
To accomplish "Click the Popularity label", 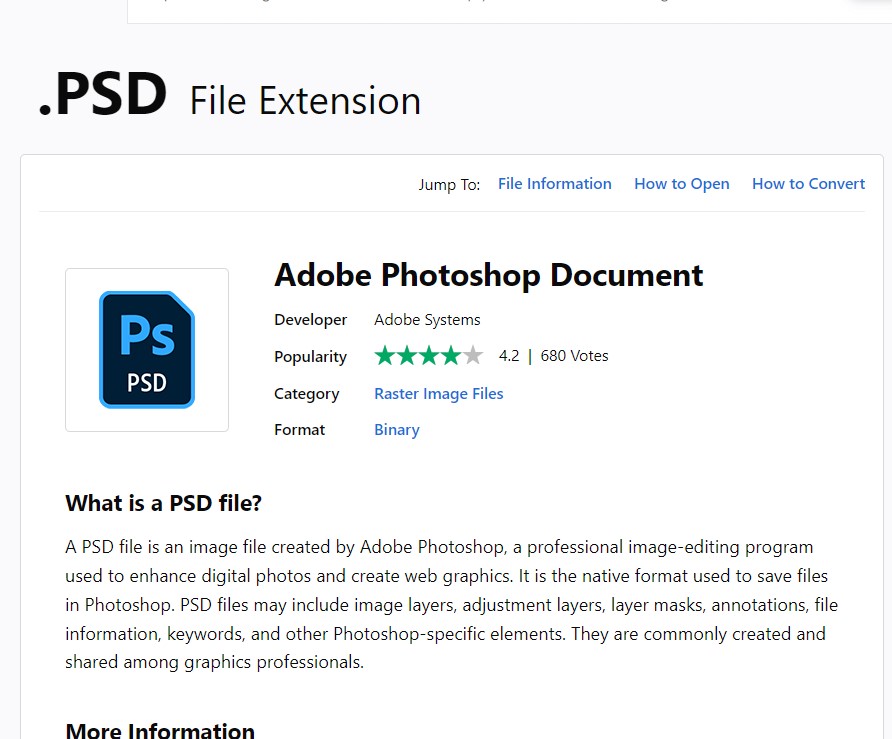I will (x=311, y=357).
